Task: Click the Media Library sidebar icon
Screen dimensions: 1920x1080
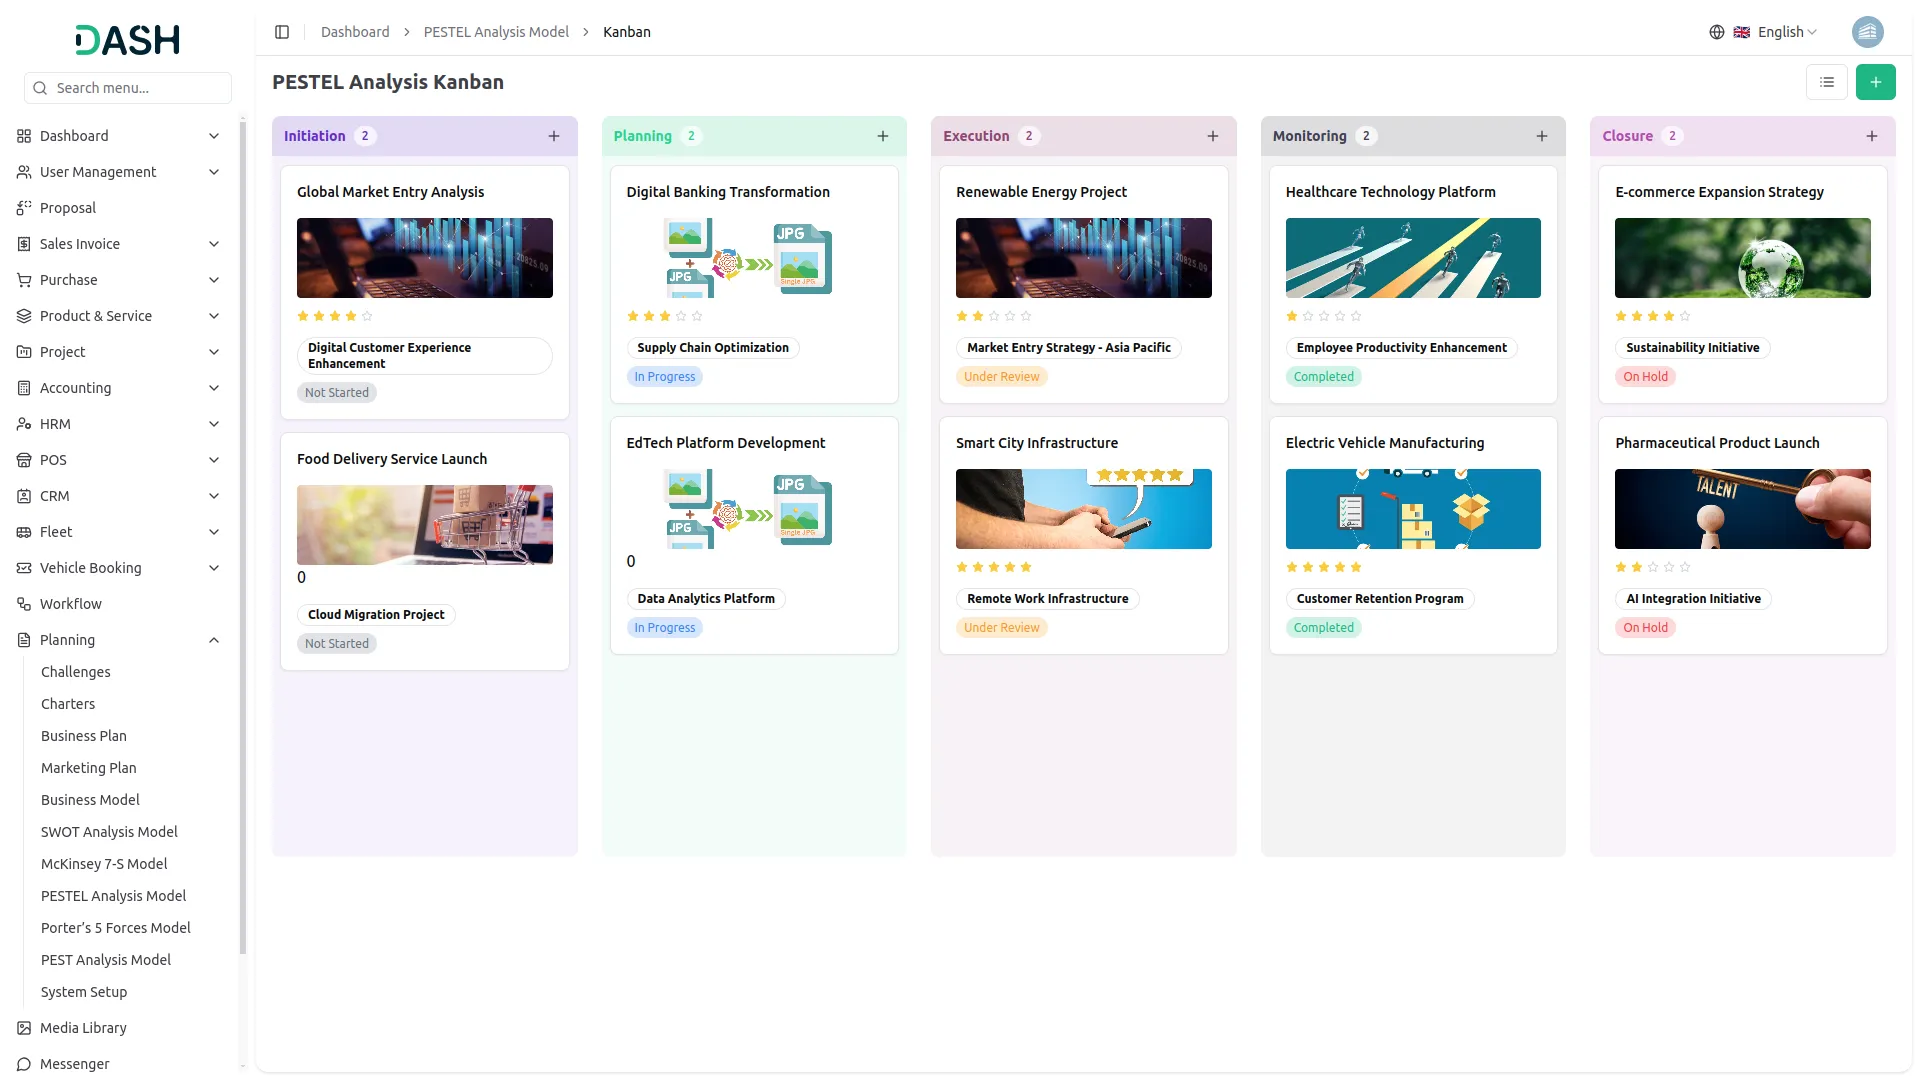Action: [24, 1028]
